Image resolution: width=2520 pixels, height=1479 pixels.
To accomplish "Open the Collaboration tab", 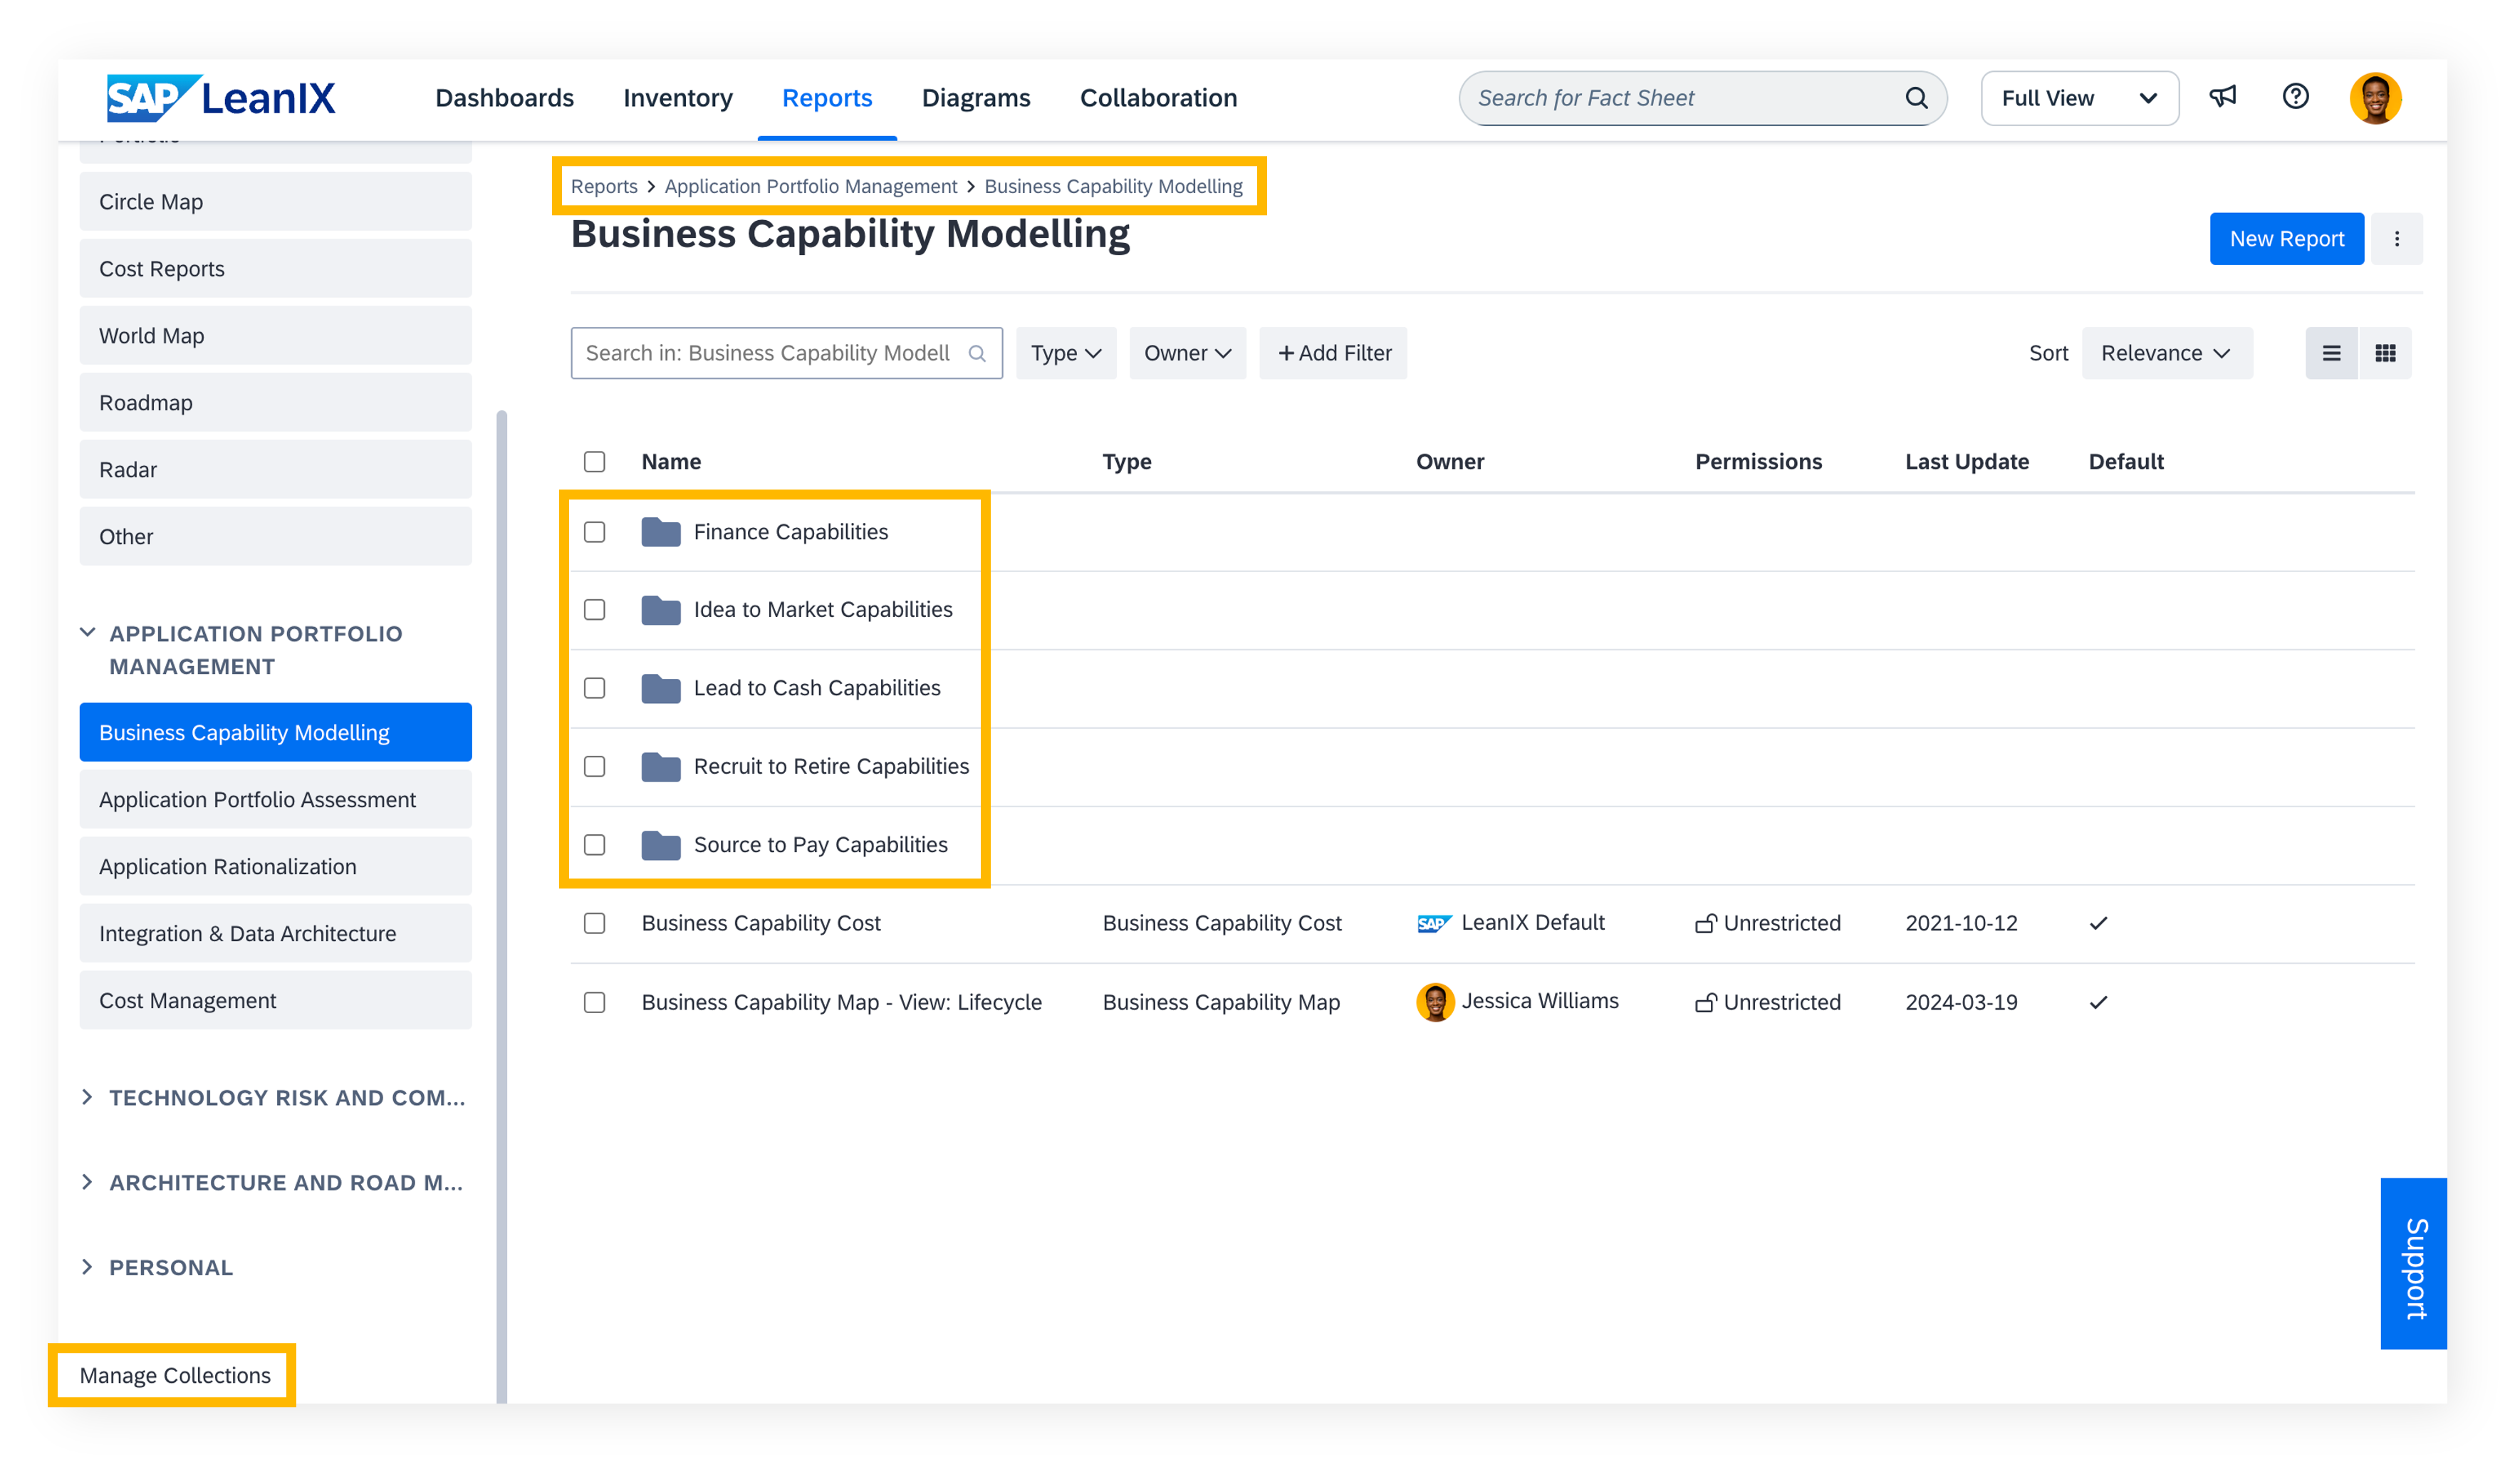I will 1158,98.
